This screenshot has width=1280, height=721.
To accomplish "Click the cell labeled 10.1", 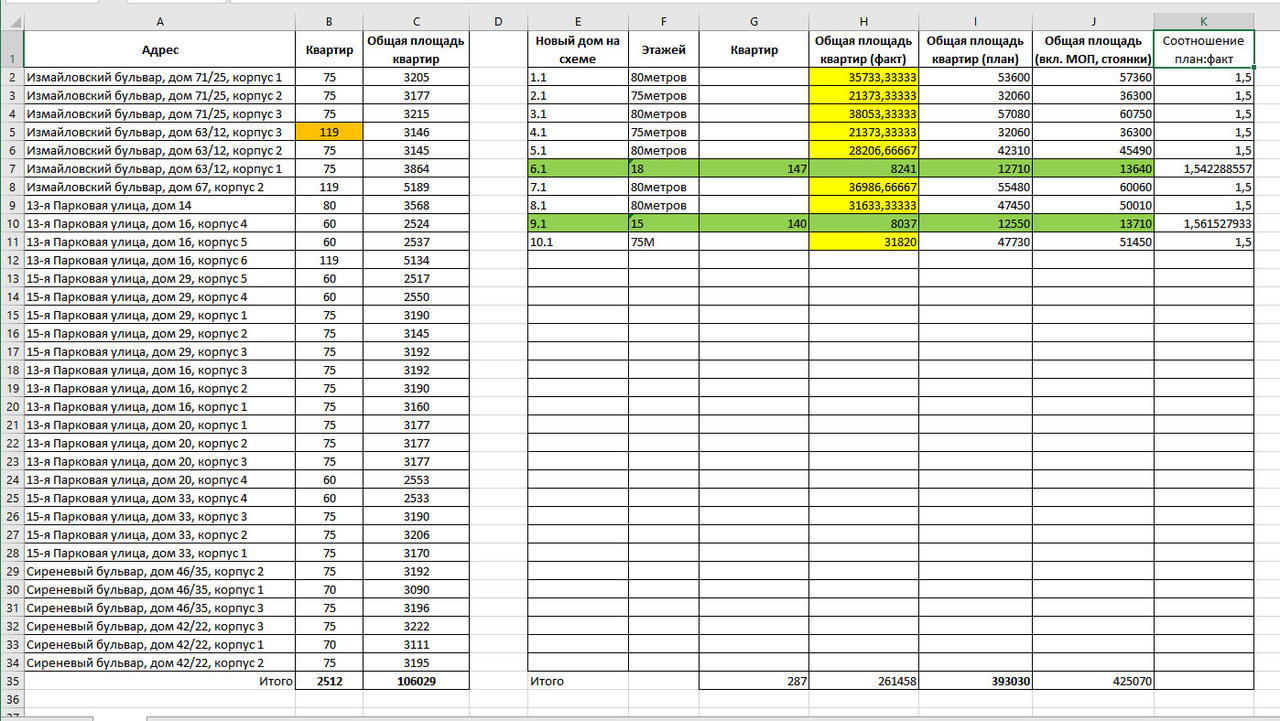I will tap(578, 241).
